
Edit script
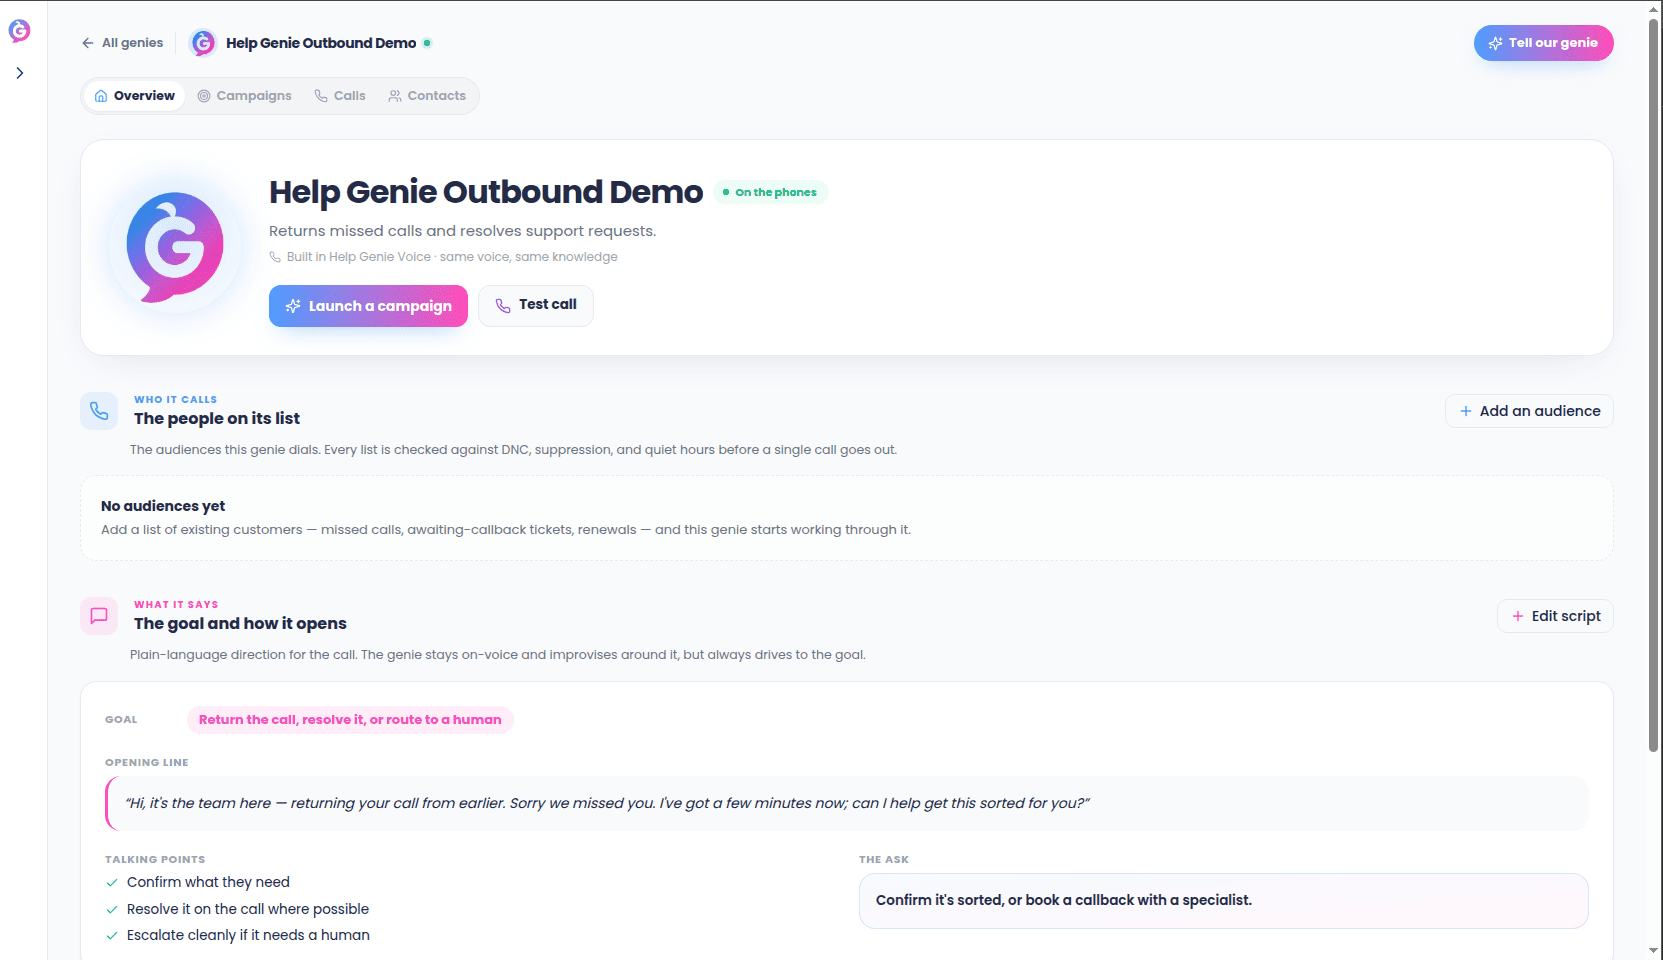[1555, 616]
